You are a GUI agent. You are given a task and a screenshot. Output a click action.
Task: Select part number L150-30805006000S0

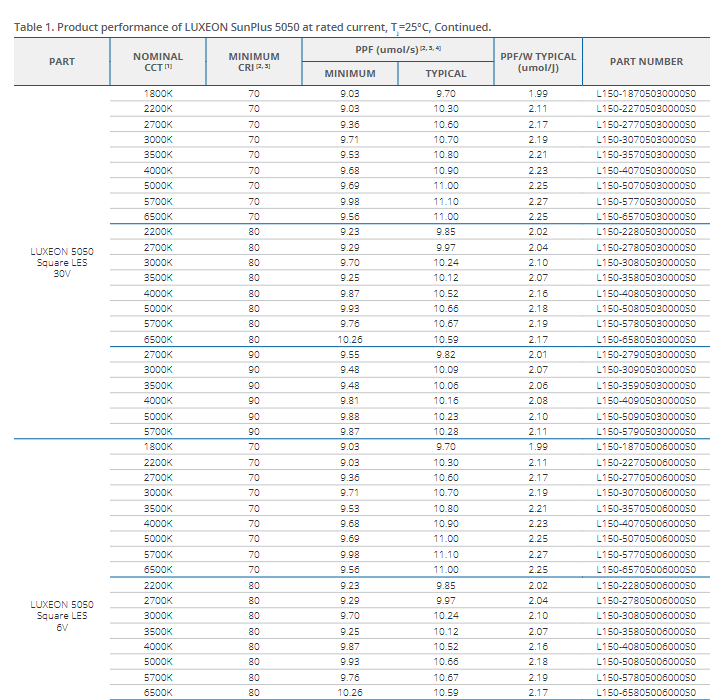point(646,616)
